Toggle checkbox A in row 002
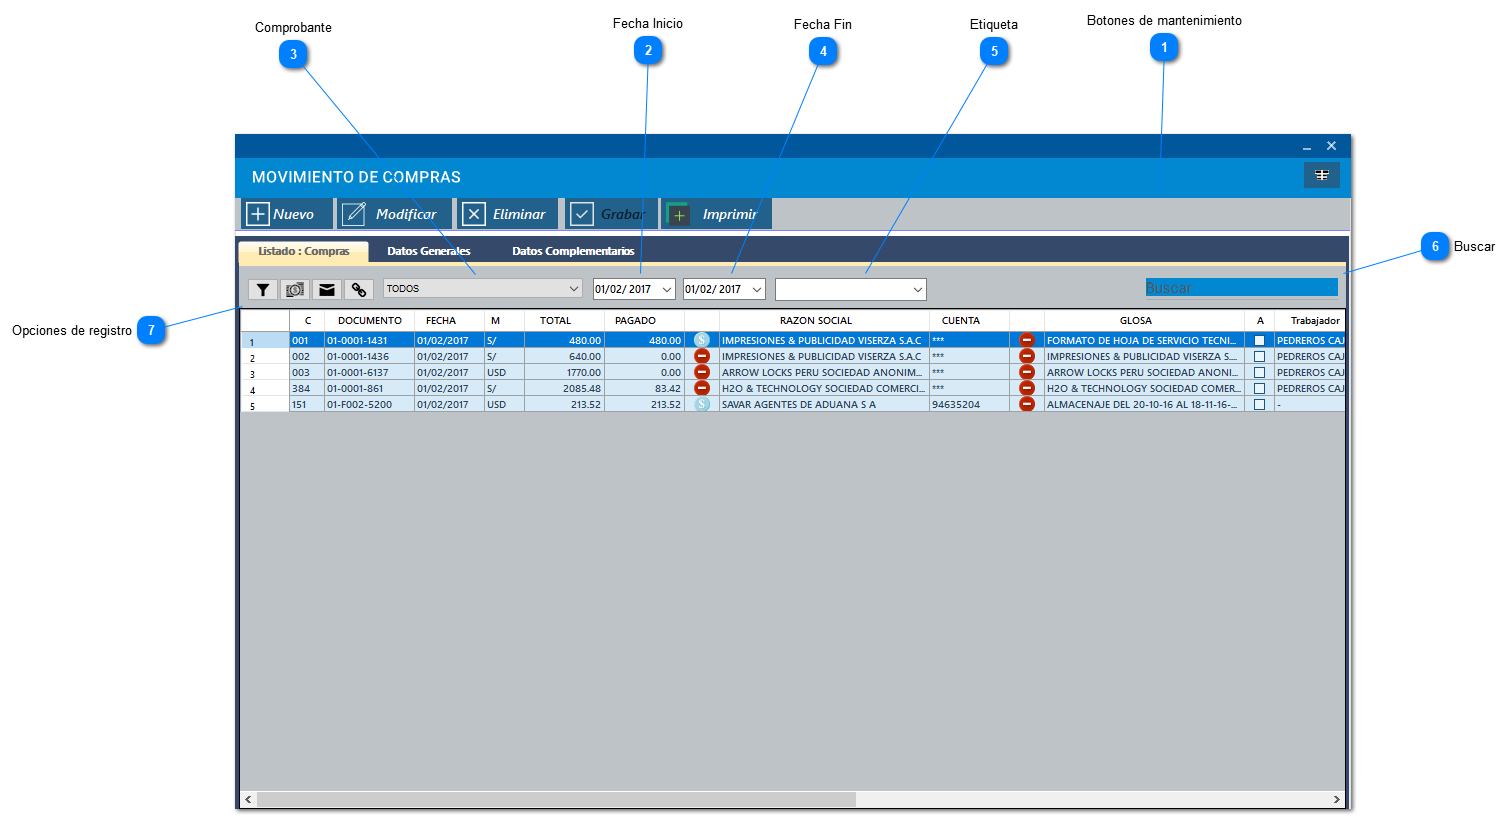This screenshot has width=1511, height=818. pyautogui.click(x=1259, y=357)
